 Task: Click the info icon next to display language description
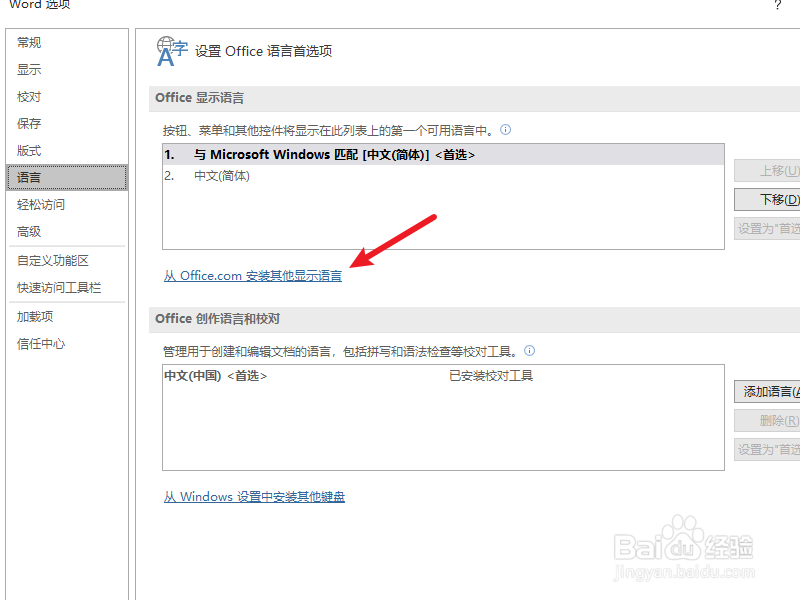tap(506, 127)
